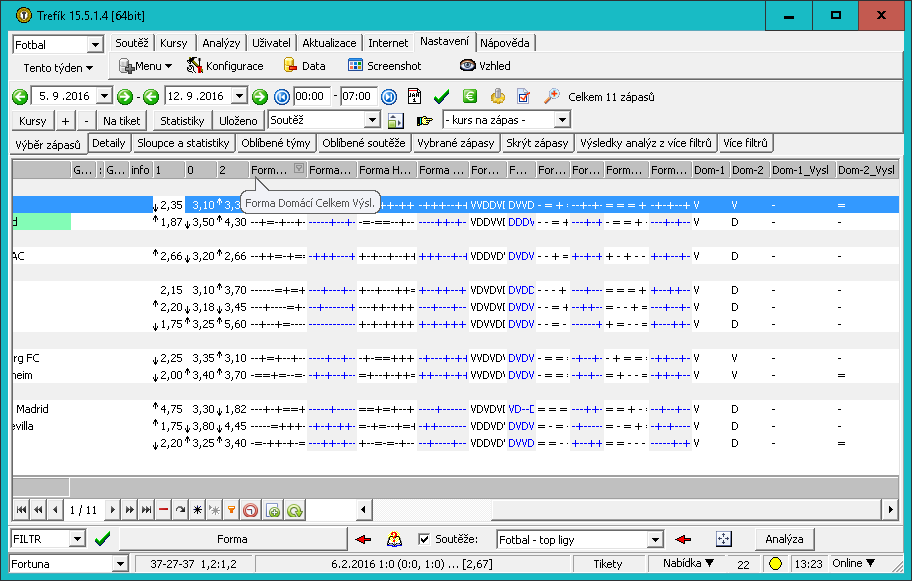912x581 pixels.
Task: Click the Statistiky button
Action: tap(182, 121)
